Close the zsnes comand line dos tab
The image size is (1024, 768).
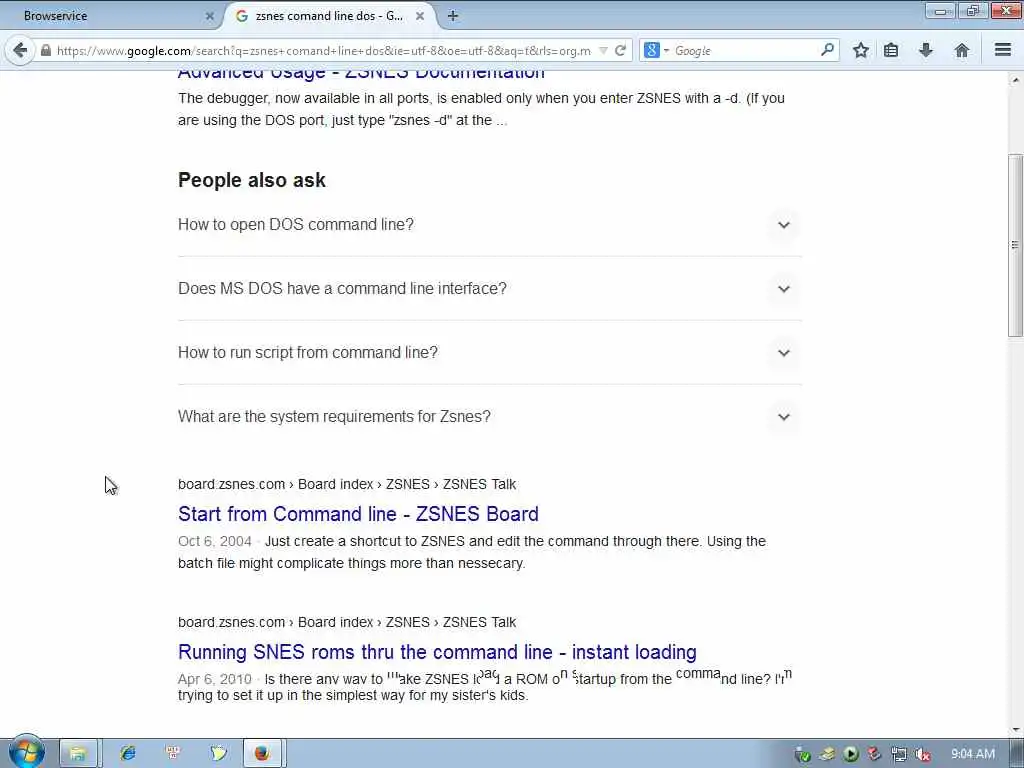tap(420, 16)
